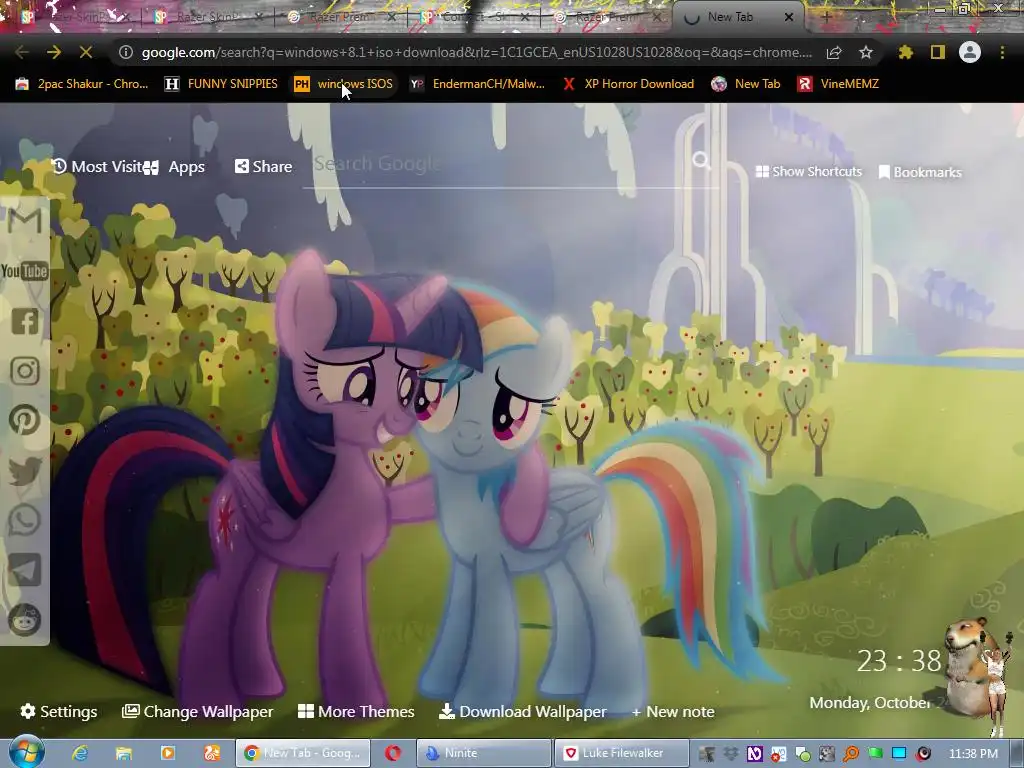
Task: Click the share page icon
Action: click(x=834, y=52)
